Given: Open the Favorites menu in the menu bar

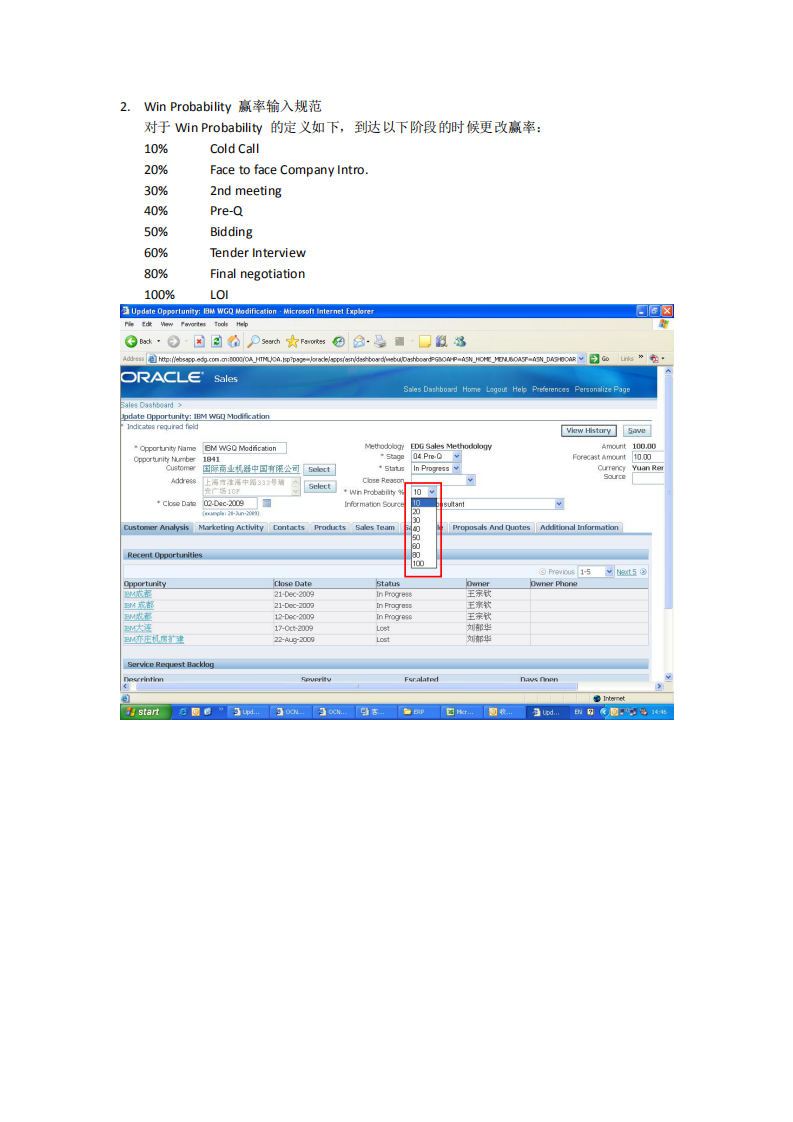Looking at the screenshot, I should click(x=193, y=324).
